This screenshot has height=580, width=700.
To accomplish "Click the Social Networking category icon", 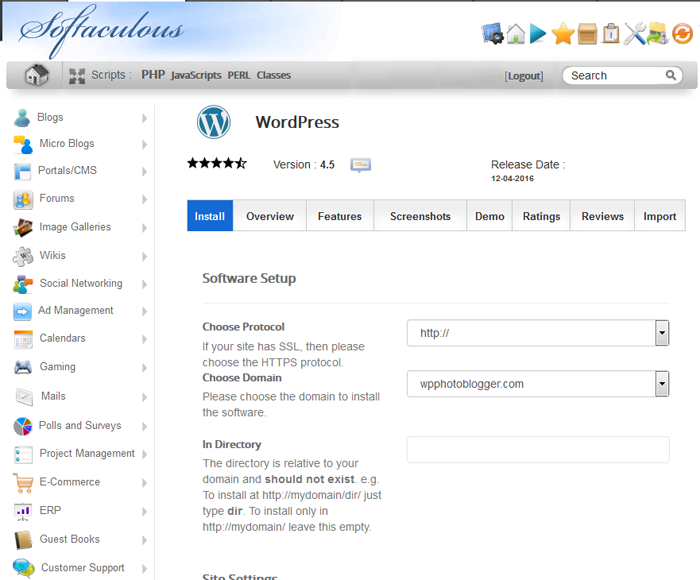I will [23, 284].
